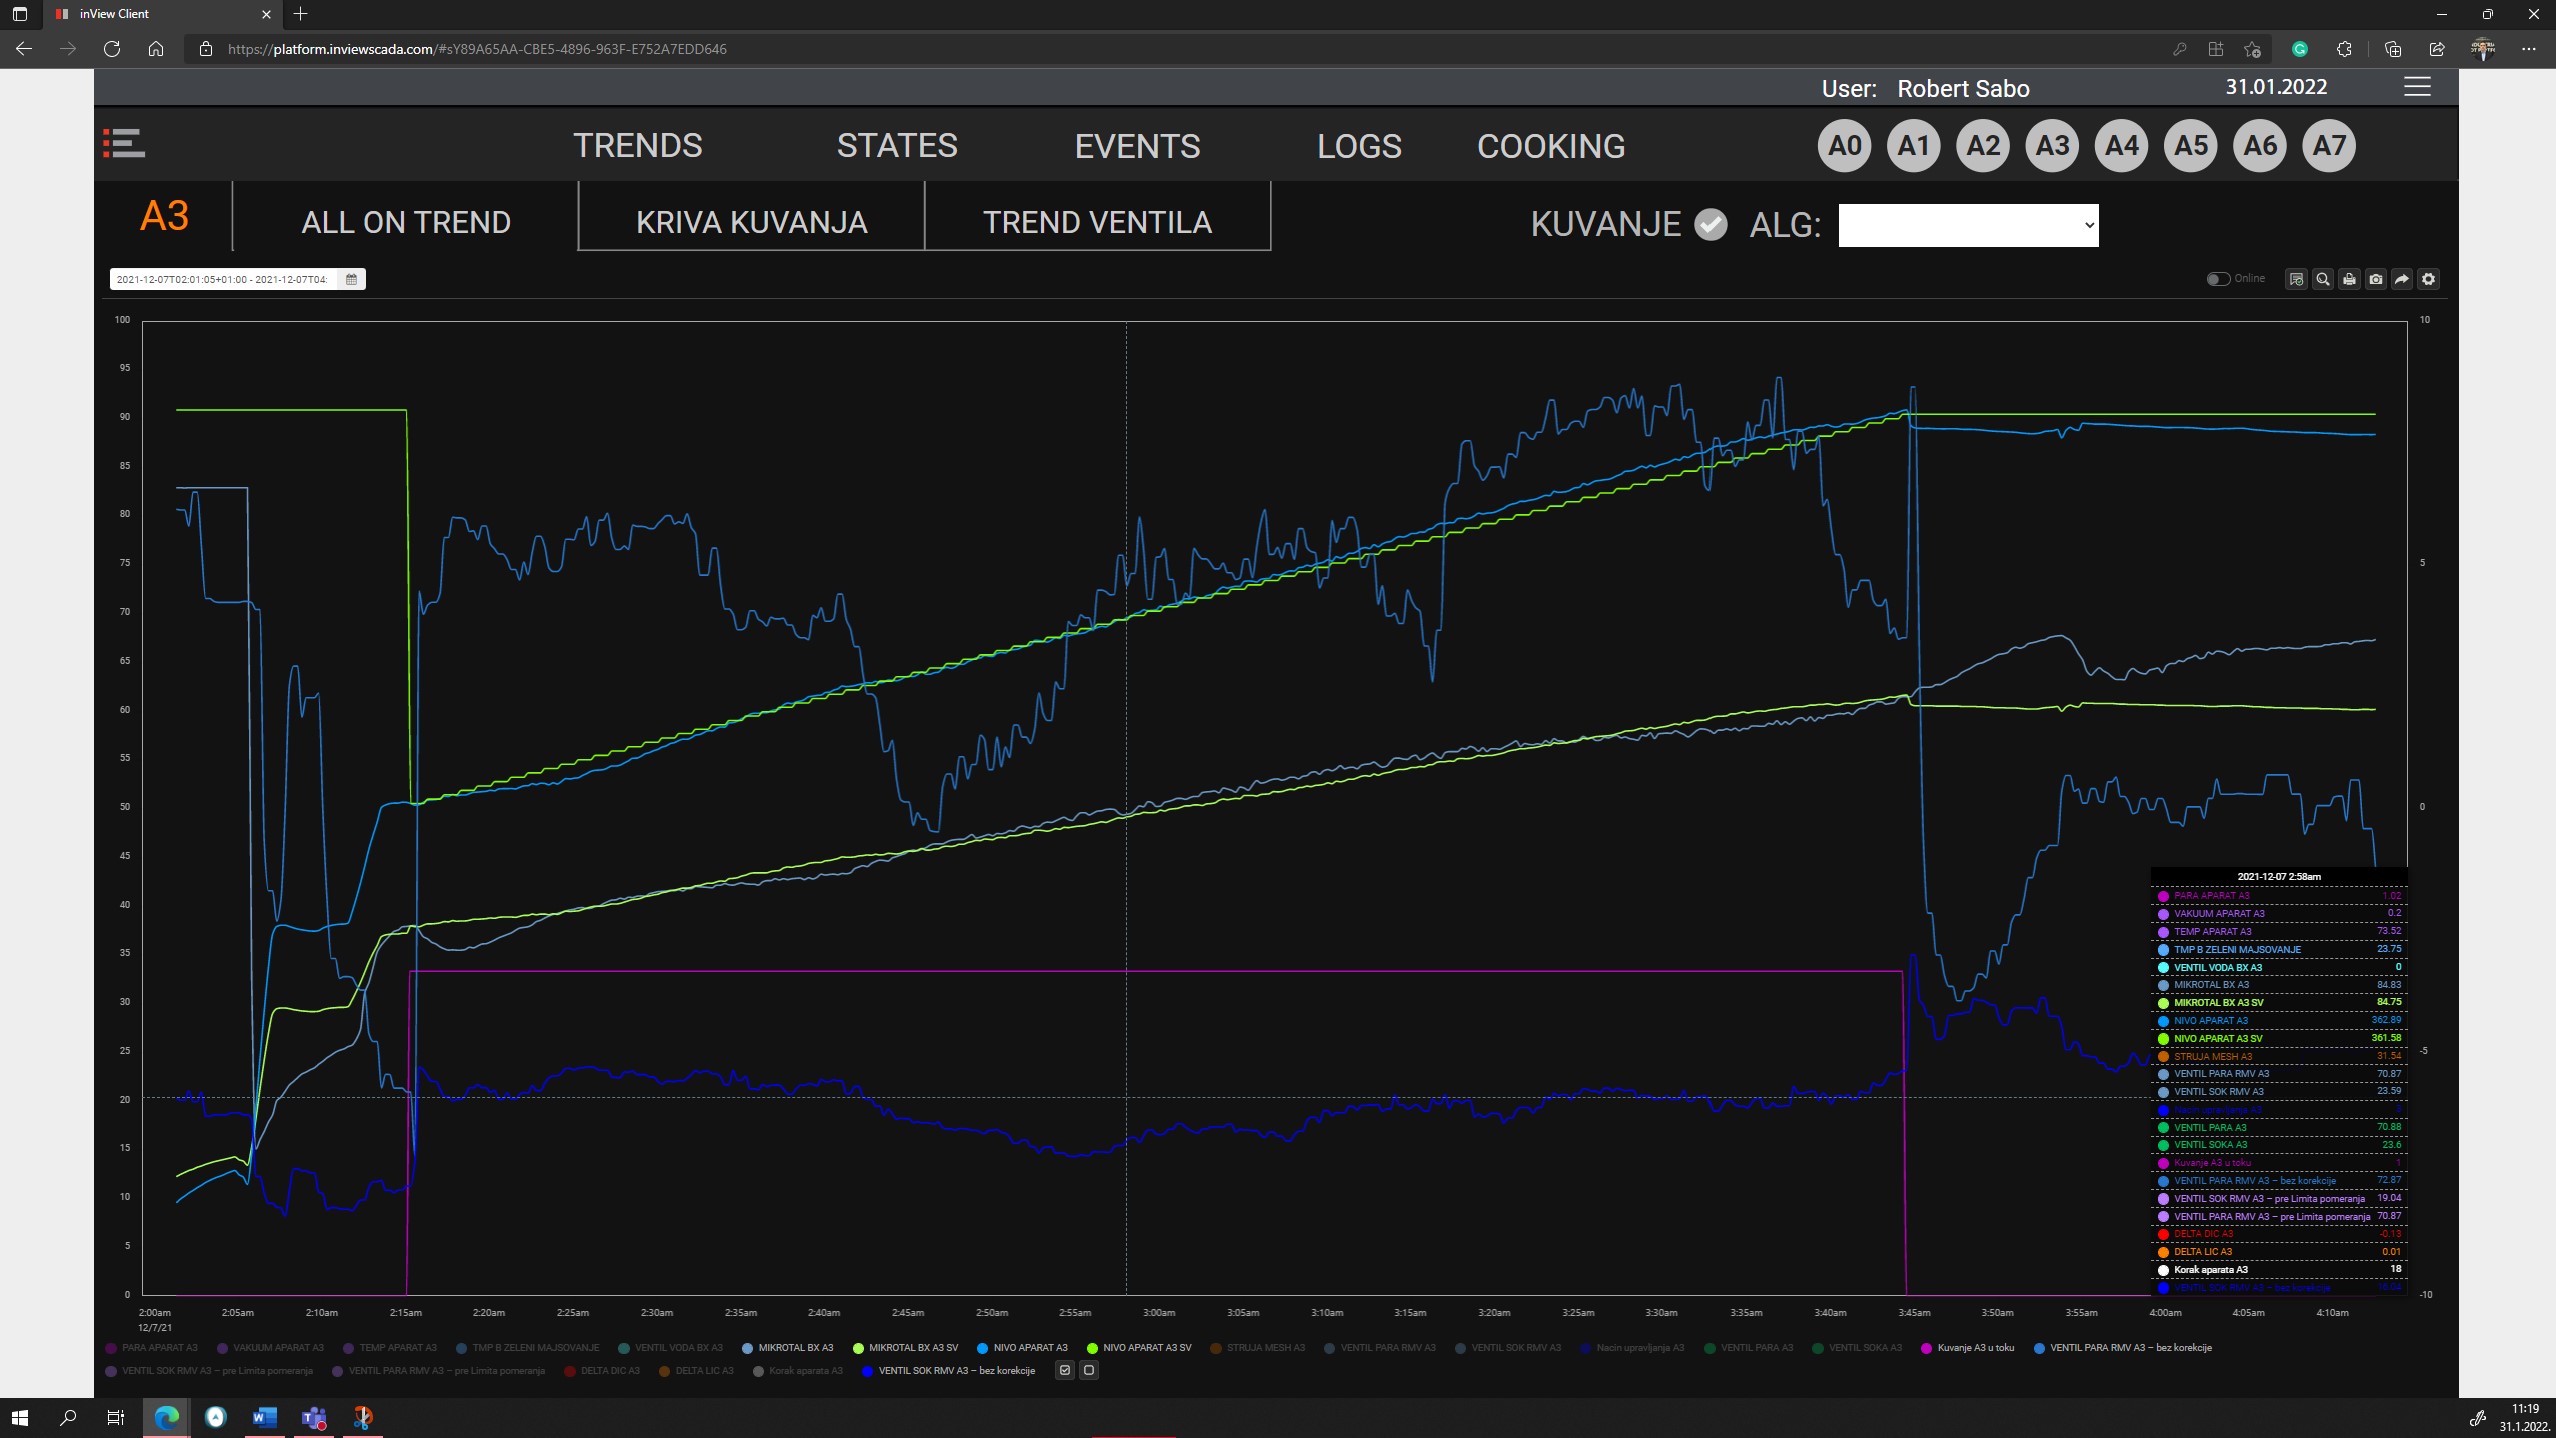
Task: Open browser collections icon
Action: point(2392,48)
